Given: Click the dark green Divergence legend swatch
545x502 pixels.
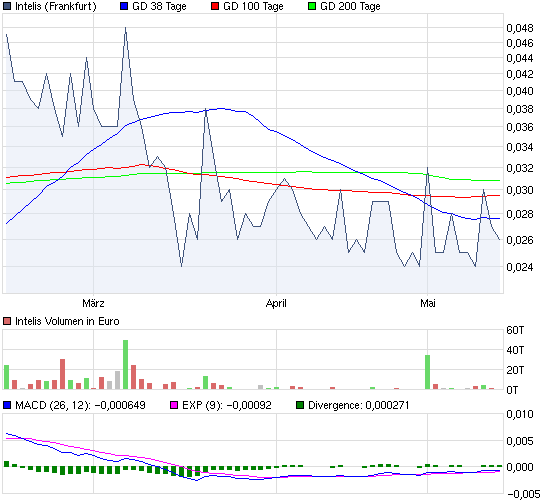Looking at the screenshot, I should click(300, 405).
